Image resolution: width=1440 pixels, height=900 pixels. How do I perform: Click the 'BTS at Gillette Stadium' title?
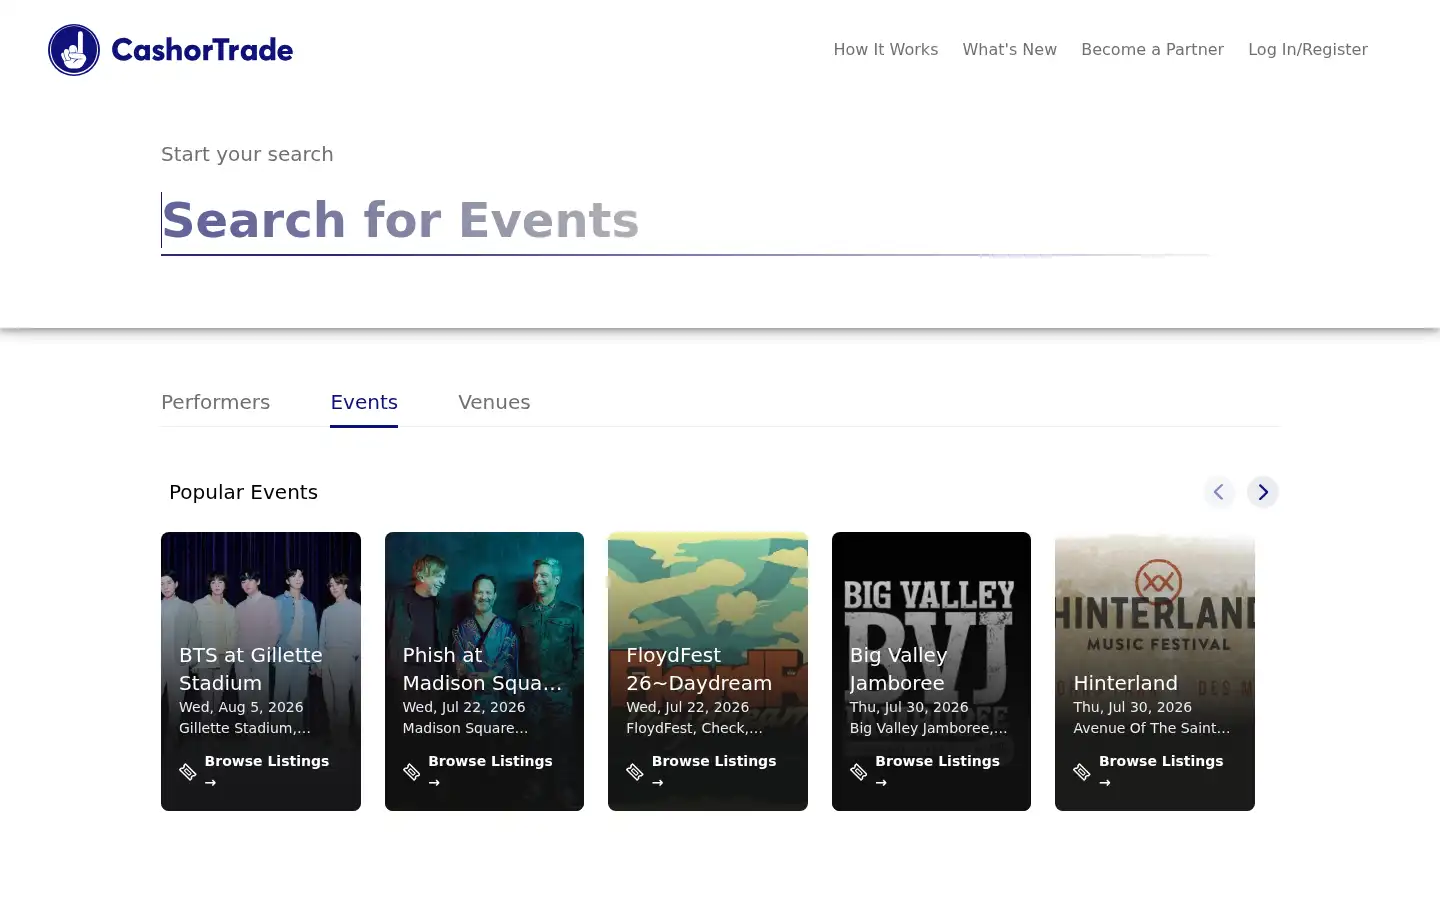click(251, 669)
